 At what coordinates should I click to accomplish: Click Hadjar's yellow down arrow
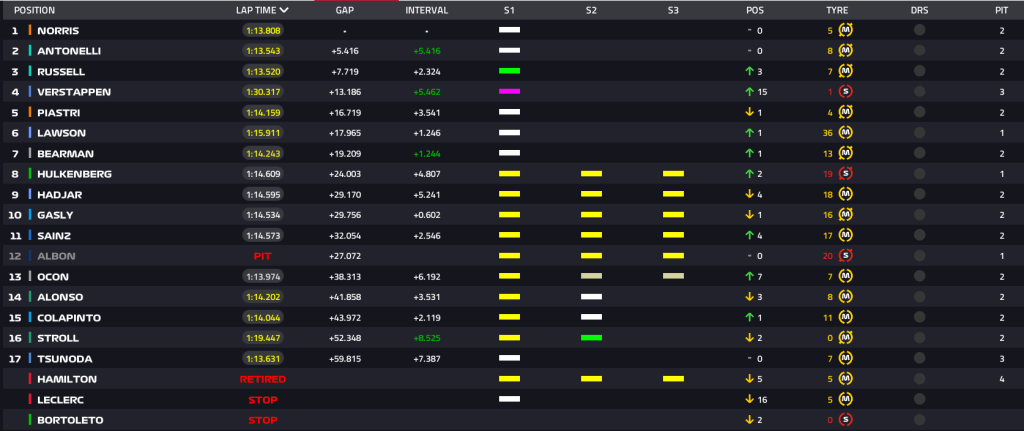click(750, 195)
